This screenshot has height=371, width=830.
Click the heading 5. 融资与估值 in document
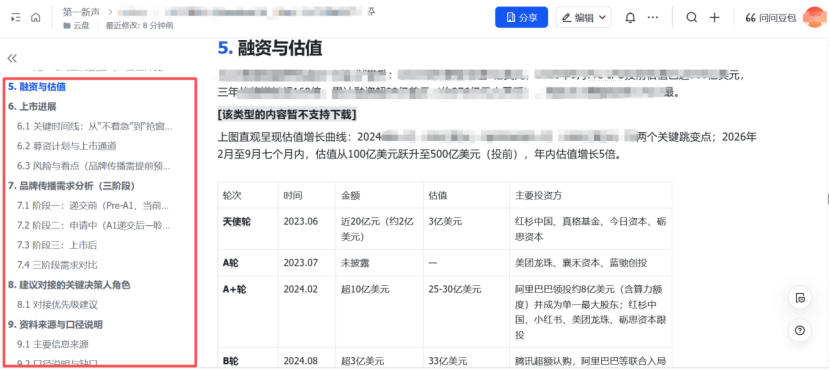[x=270, y=48]
